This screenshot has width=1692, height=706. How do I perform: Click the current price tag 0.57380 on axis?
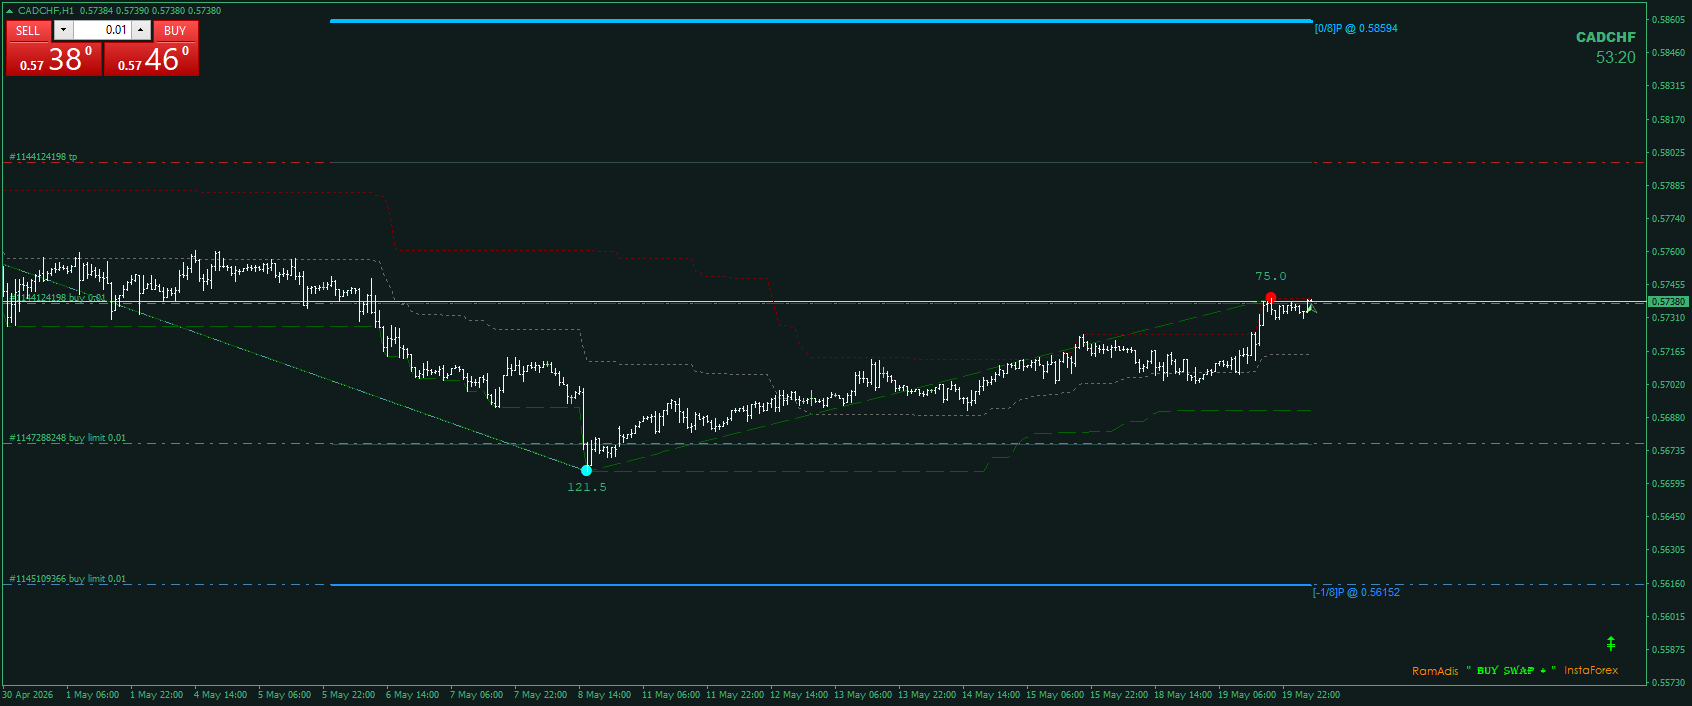coord(1668,301)
